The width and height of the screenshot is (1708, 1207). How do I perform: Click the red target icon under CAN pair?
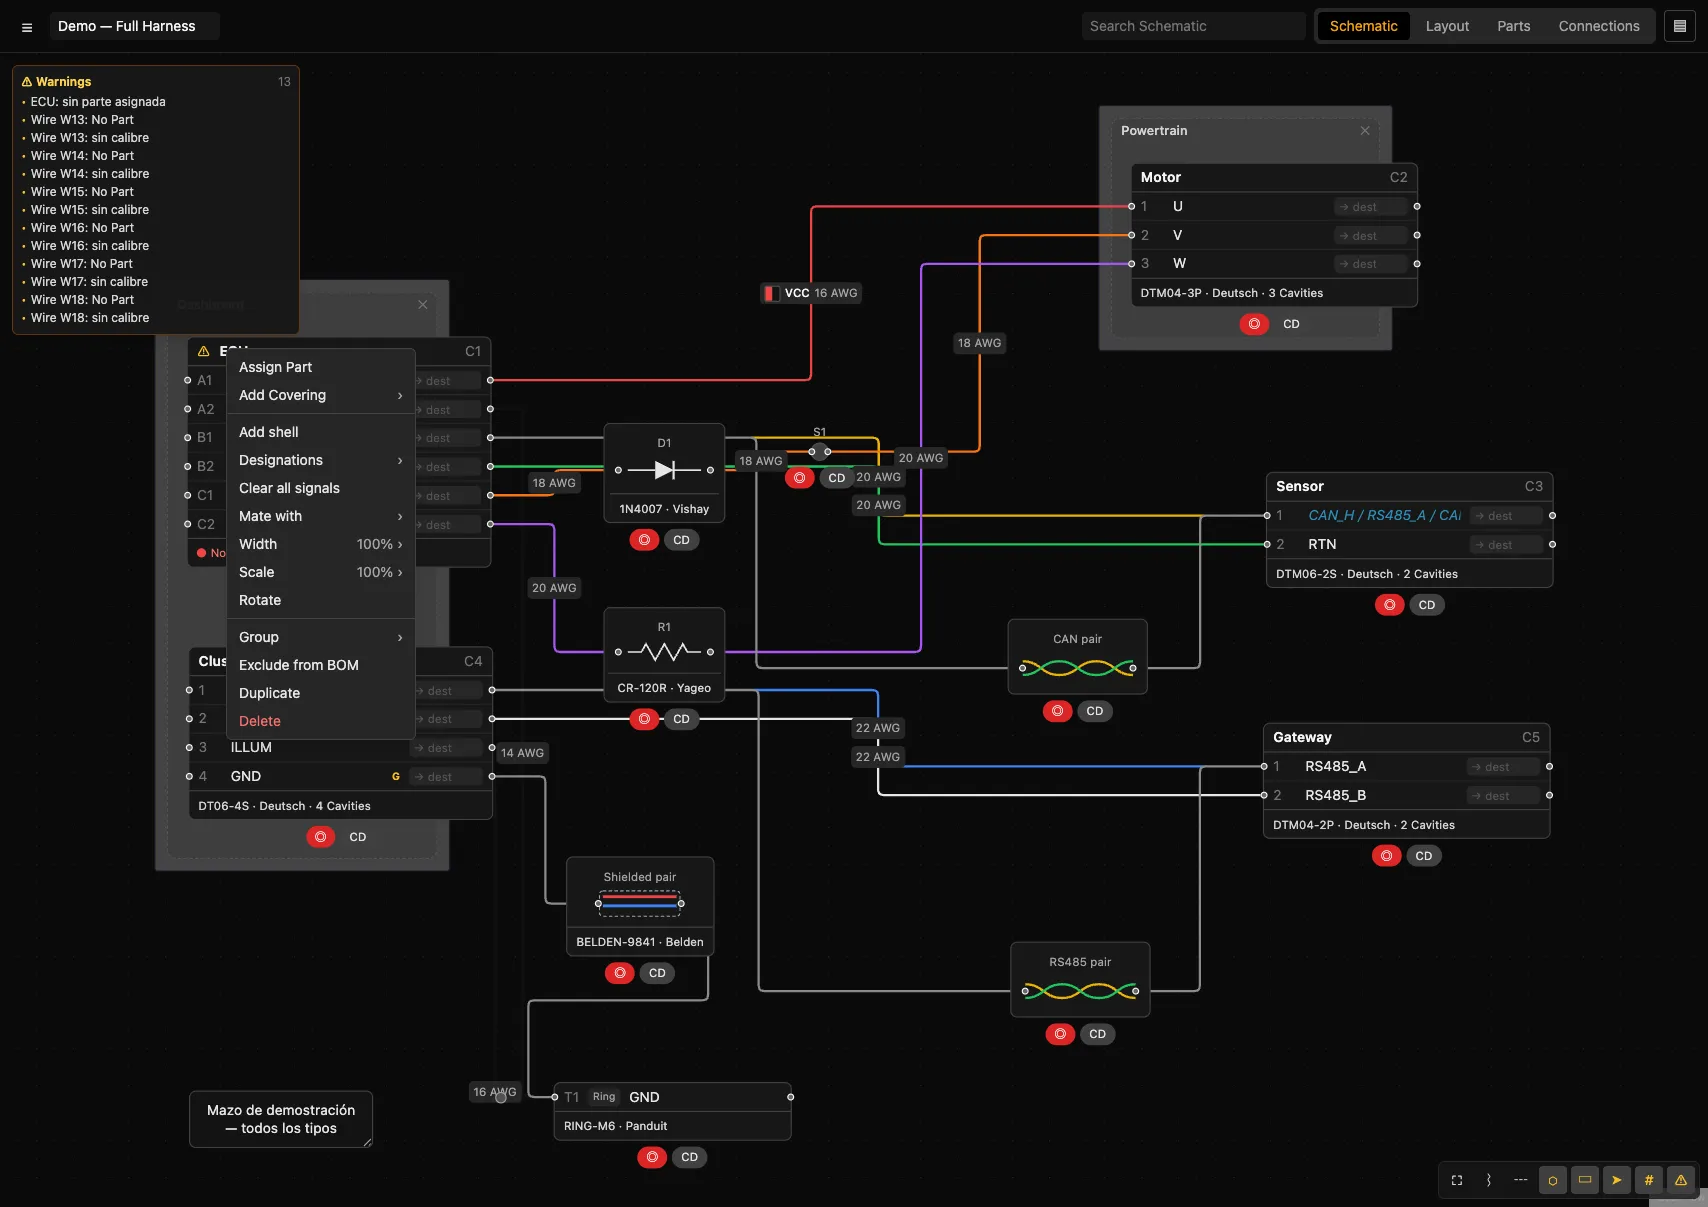[x=1057, y=711]
